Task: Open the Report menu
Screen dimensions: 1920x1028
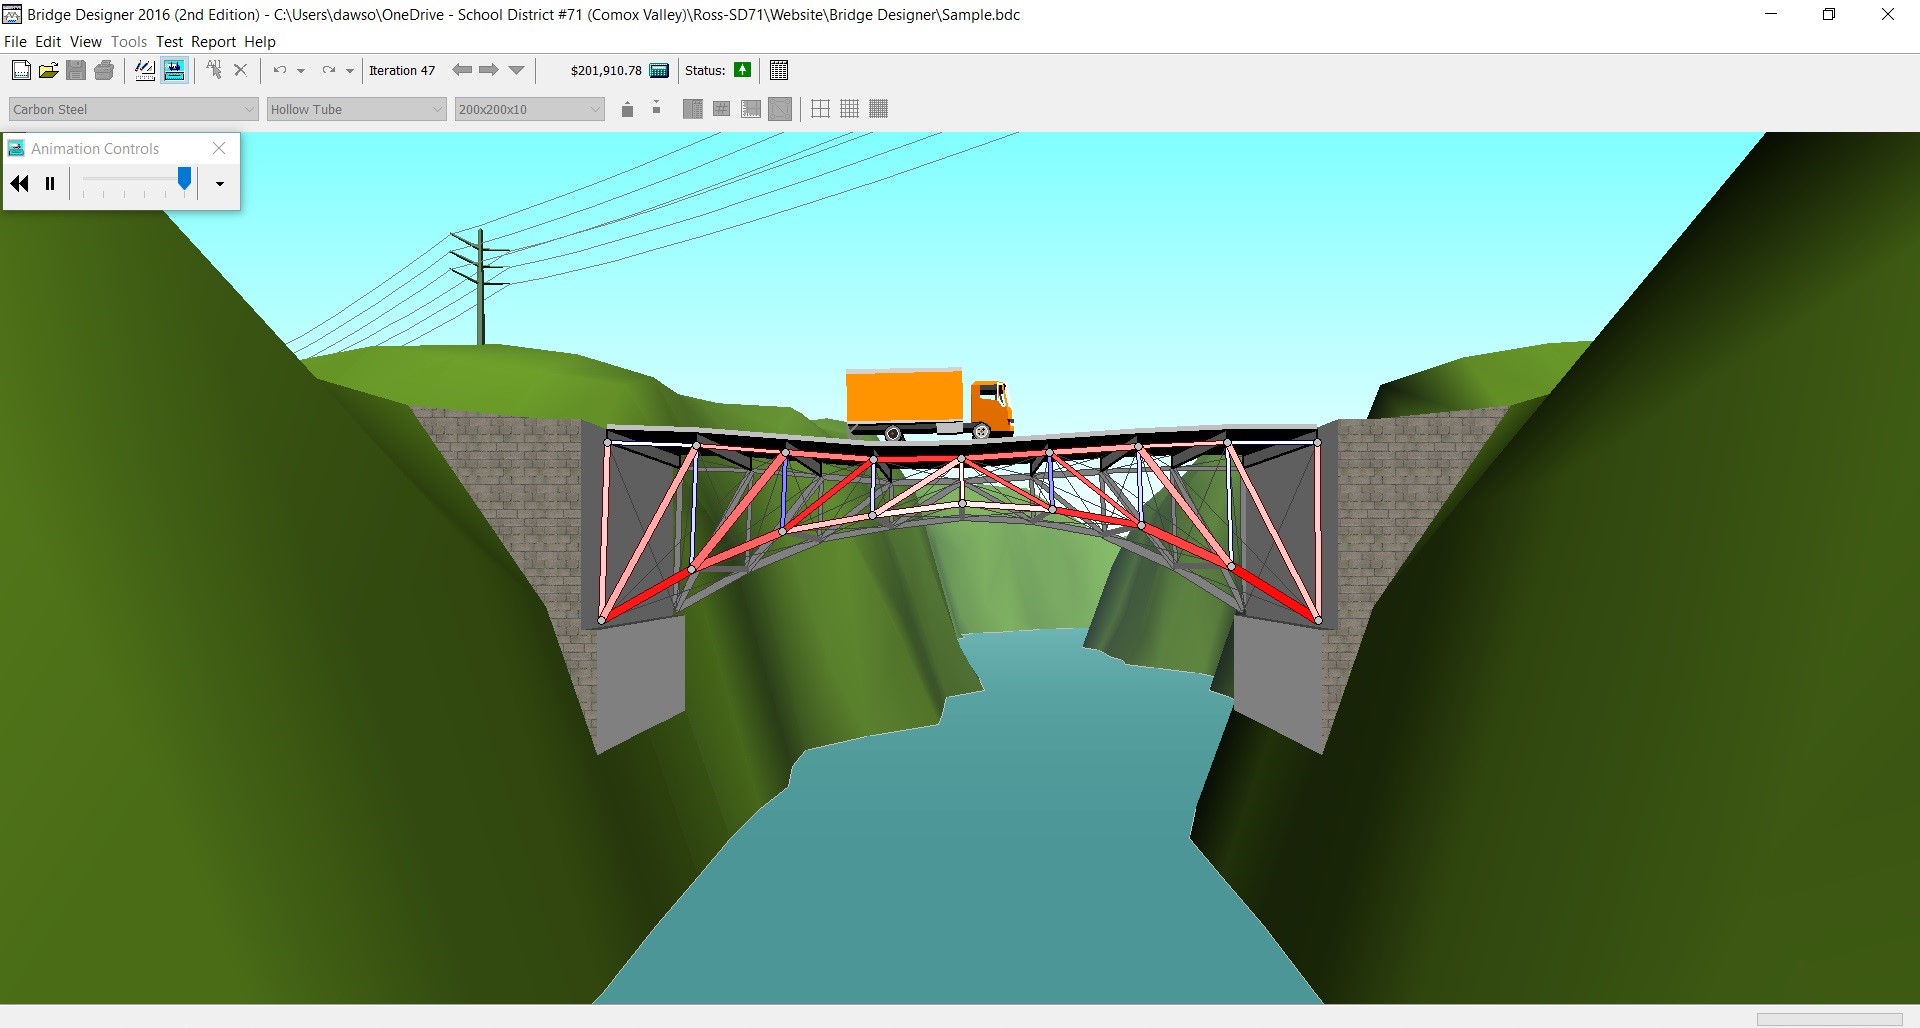Action: [x=213, y=41]
